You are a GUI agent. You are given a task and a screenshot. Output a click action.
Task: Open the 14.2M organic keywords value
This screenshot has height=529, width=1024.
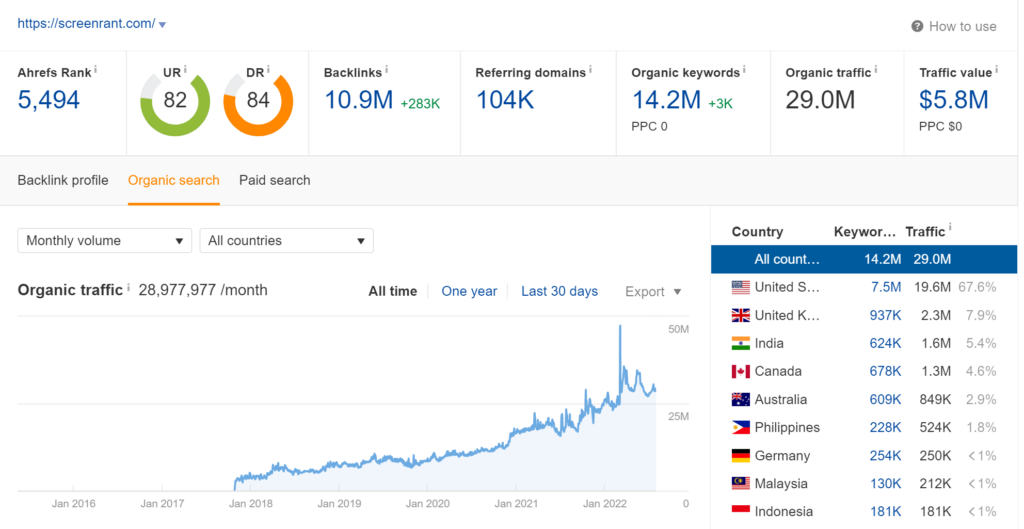point(666,100)
